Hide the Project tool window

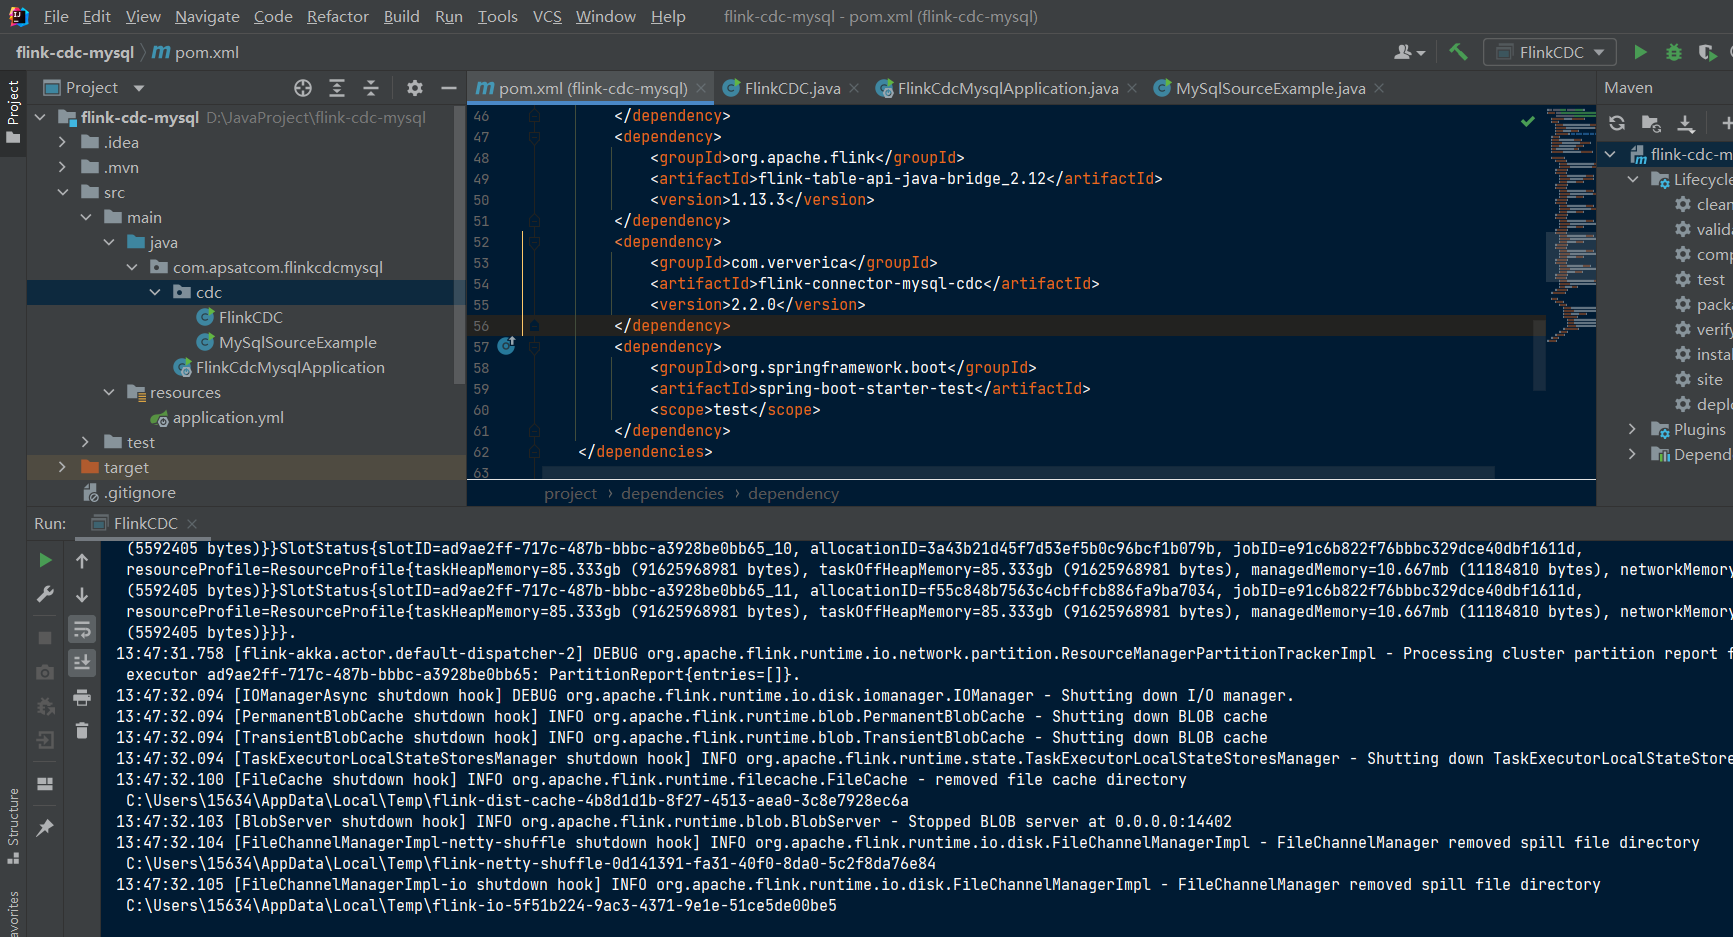[x=449, y=88]
